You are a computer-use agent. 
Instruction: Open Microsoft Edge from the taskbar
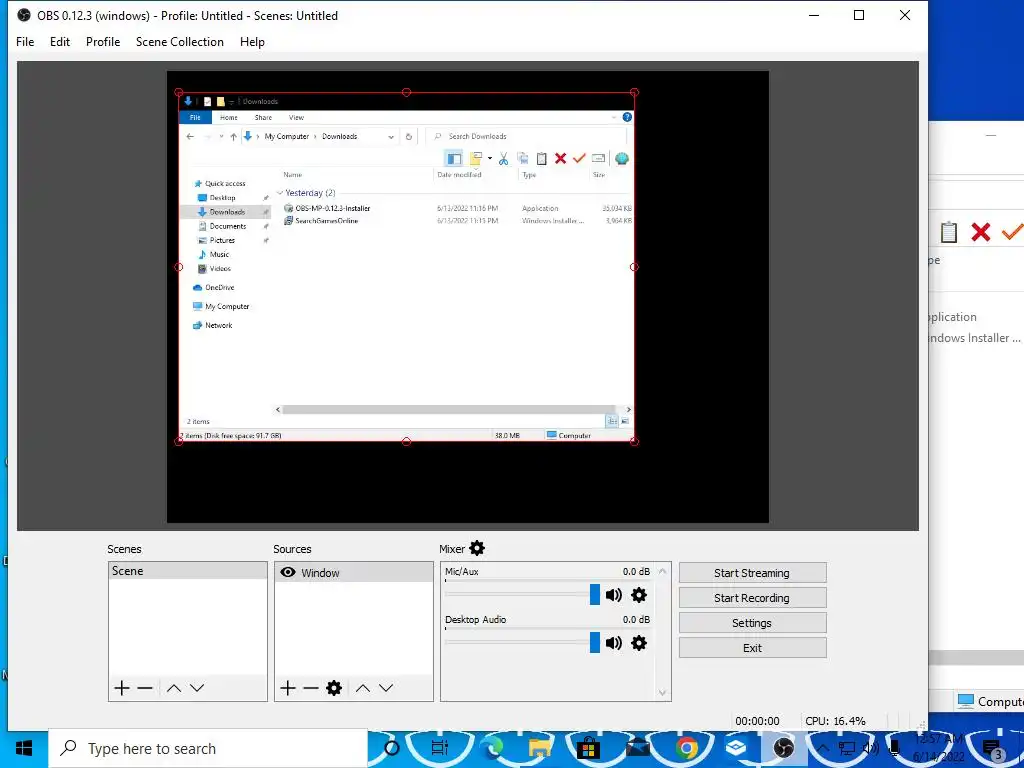click(493, 748)
